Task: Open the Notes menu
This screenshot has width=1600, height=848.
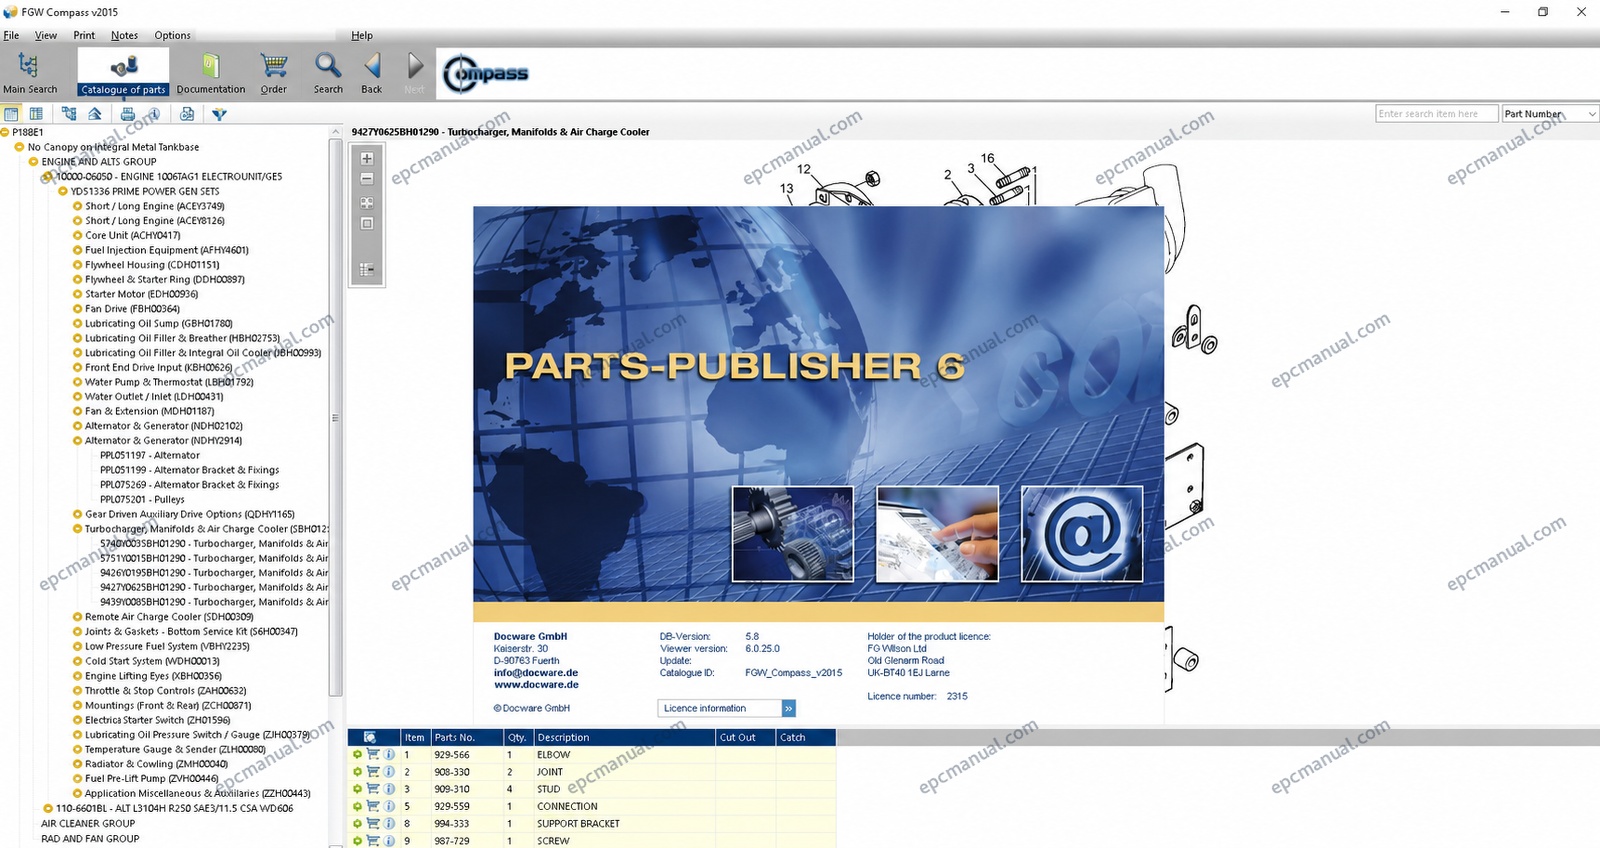Action: (x=124, y=35)
